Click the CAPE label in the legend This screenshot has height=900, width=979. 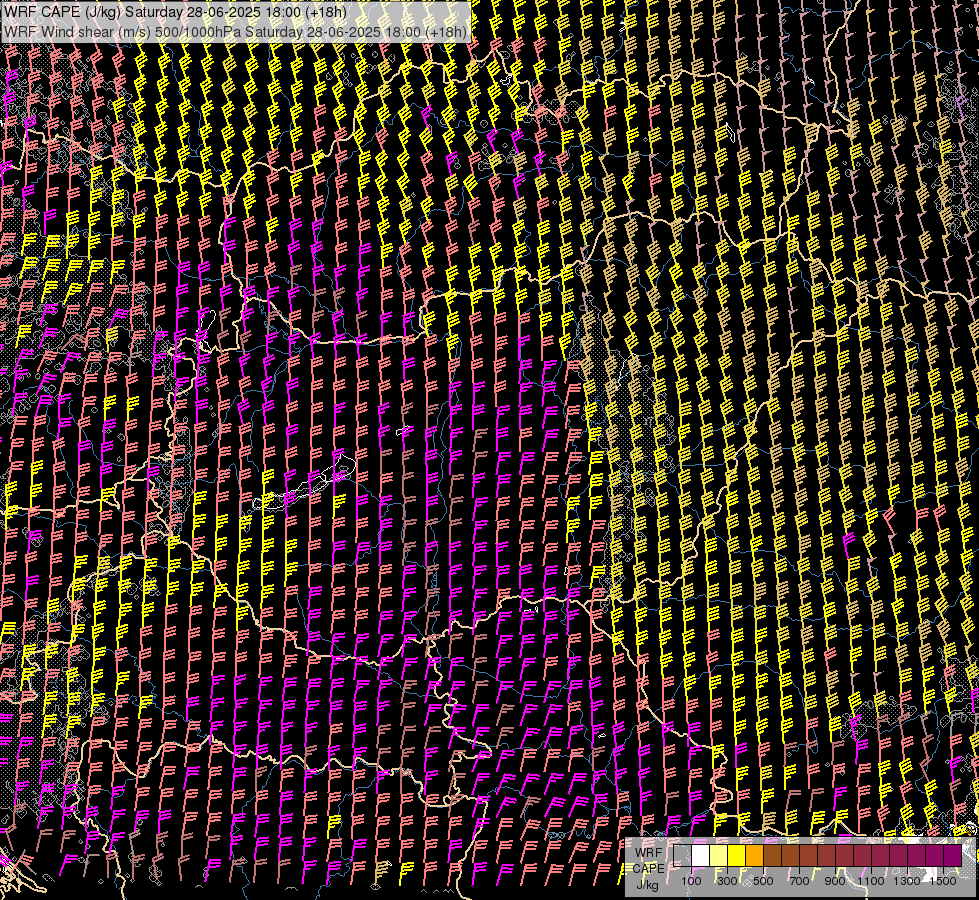tap(649, 869)
